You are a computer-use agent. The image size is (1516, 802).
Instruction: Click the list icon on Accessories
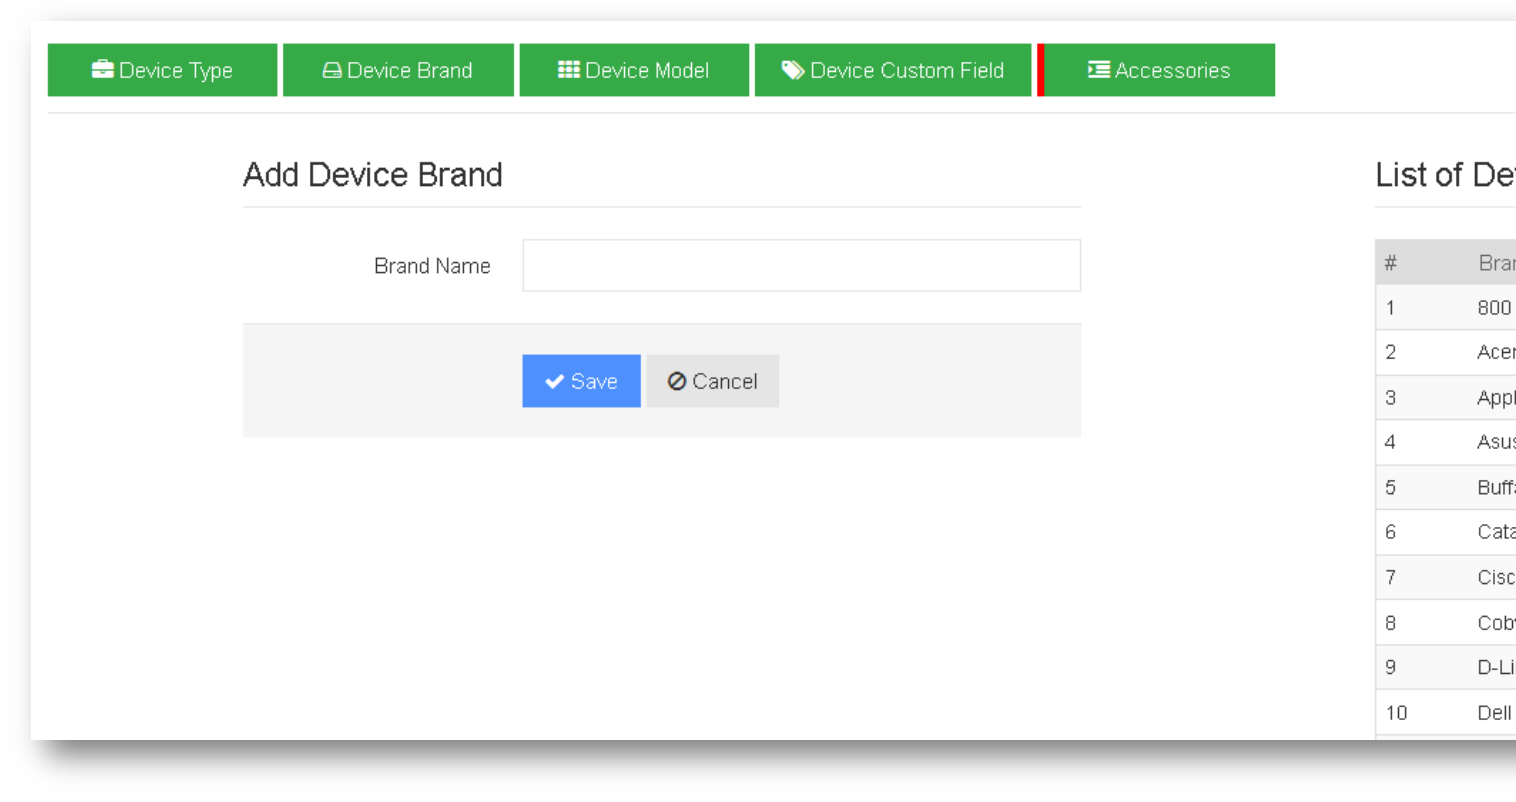pos(1099,69)
